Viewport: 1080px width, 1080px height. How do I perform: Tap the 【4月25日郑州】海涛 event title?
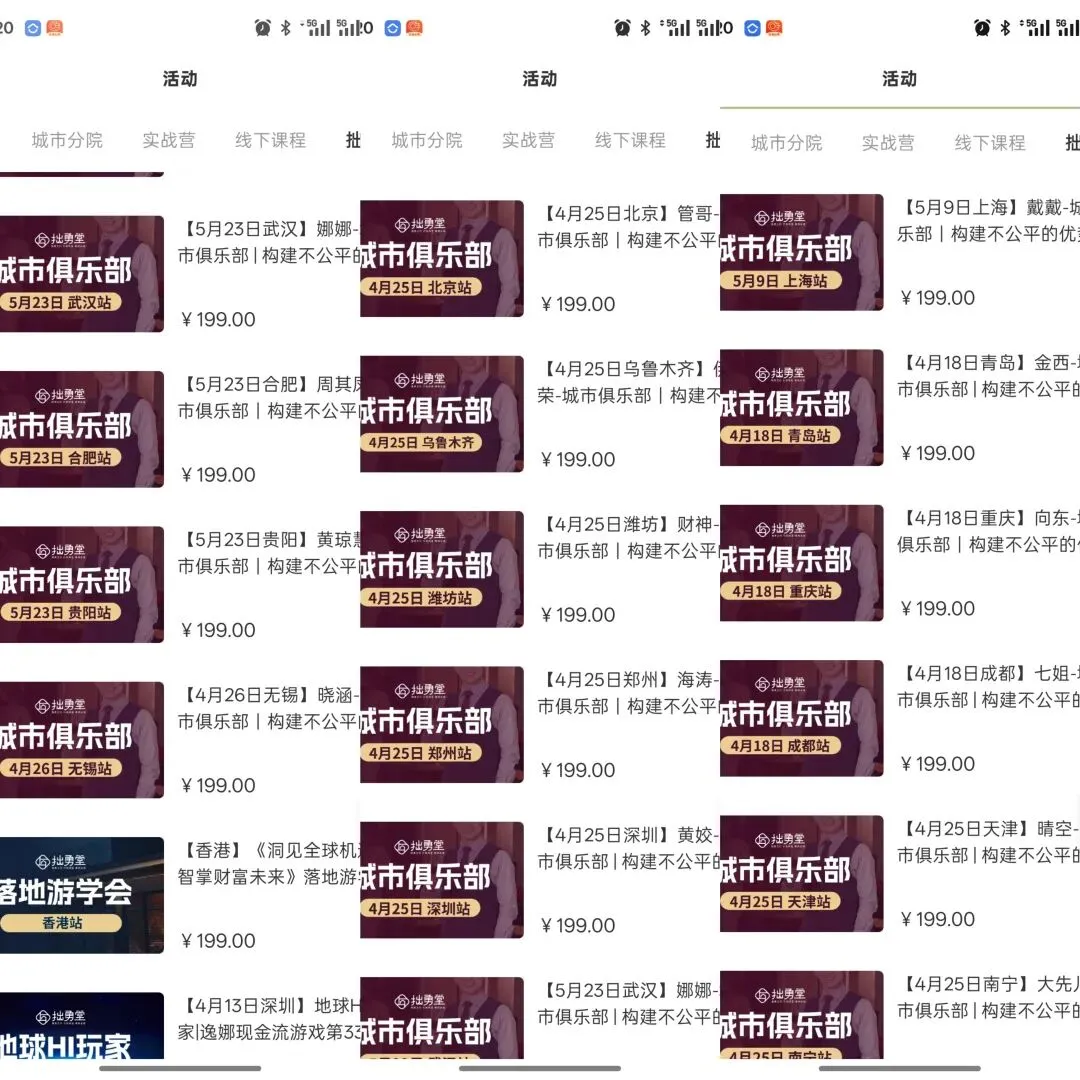(x=628, y=693)
